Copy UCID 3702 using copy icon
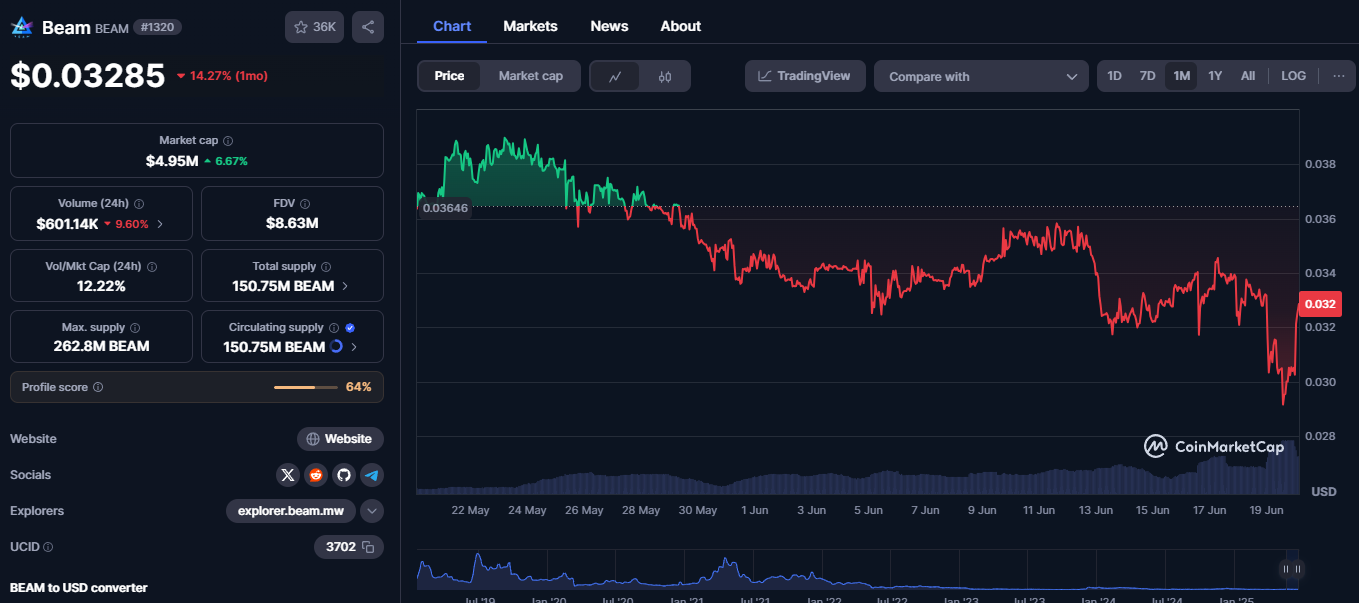The height and width of the screenshot is (603, 1359). coord(368,547)
